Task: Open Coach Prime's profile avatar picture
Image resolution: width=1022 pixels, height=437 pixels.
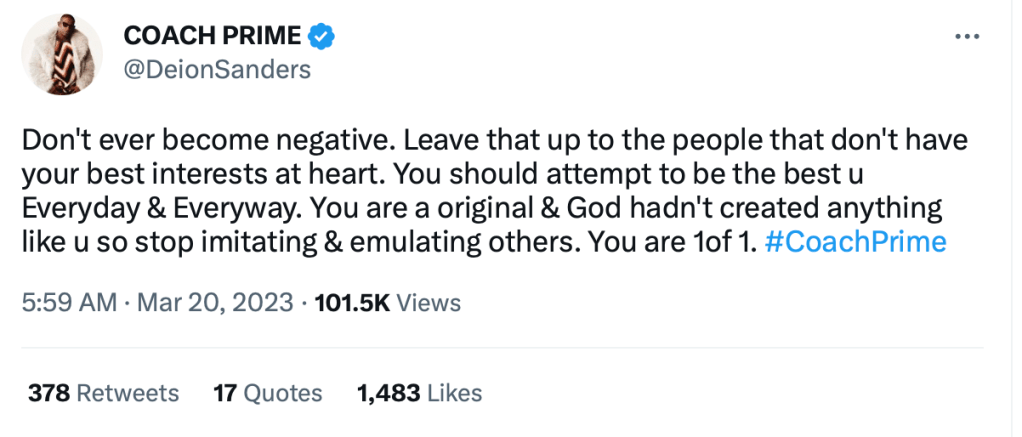Action: (x=62, y=54)
